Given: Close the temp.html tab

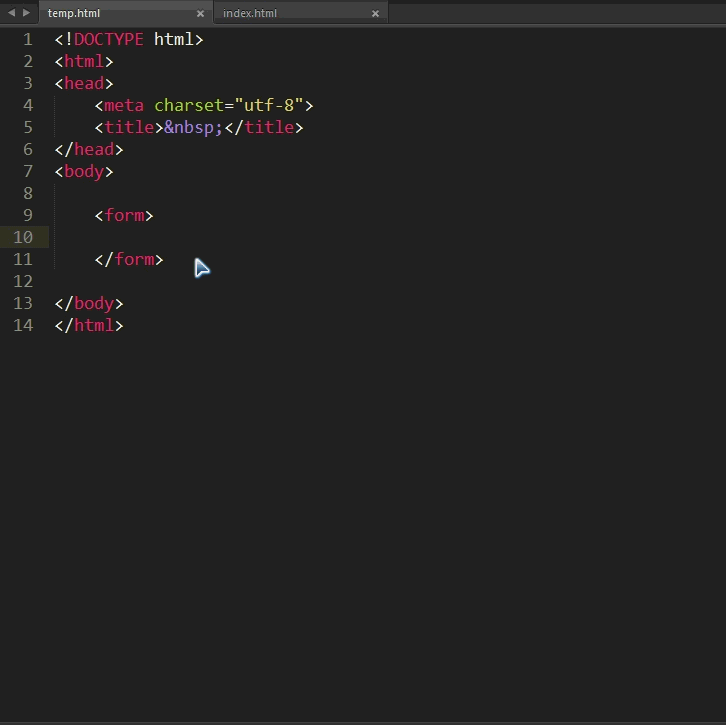Looking at the screenshot, I should coord(200,14).
